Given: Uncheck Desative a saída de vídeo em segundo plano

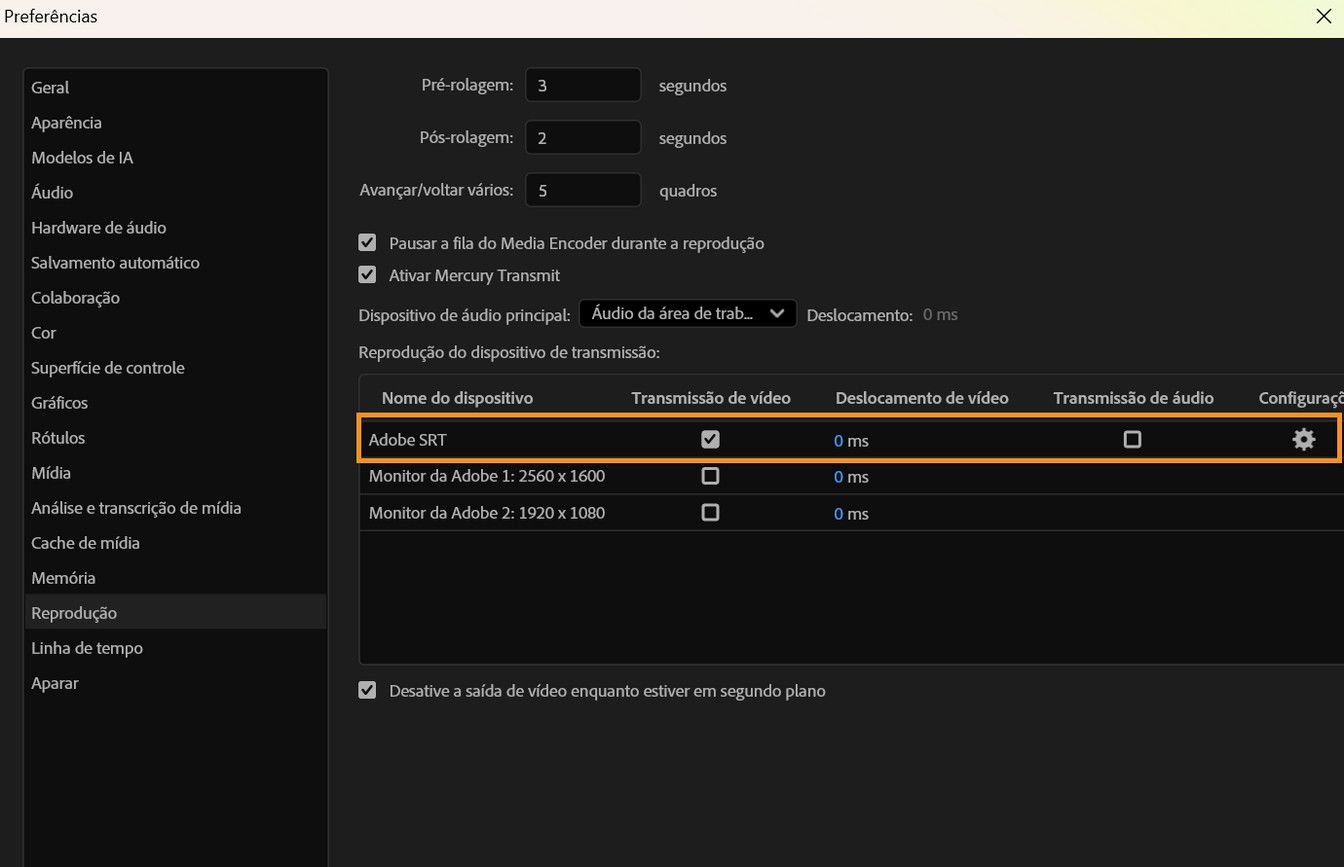Looking at the screenshot, I should click(x=367, y=690).
